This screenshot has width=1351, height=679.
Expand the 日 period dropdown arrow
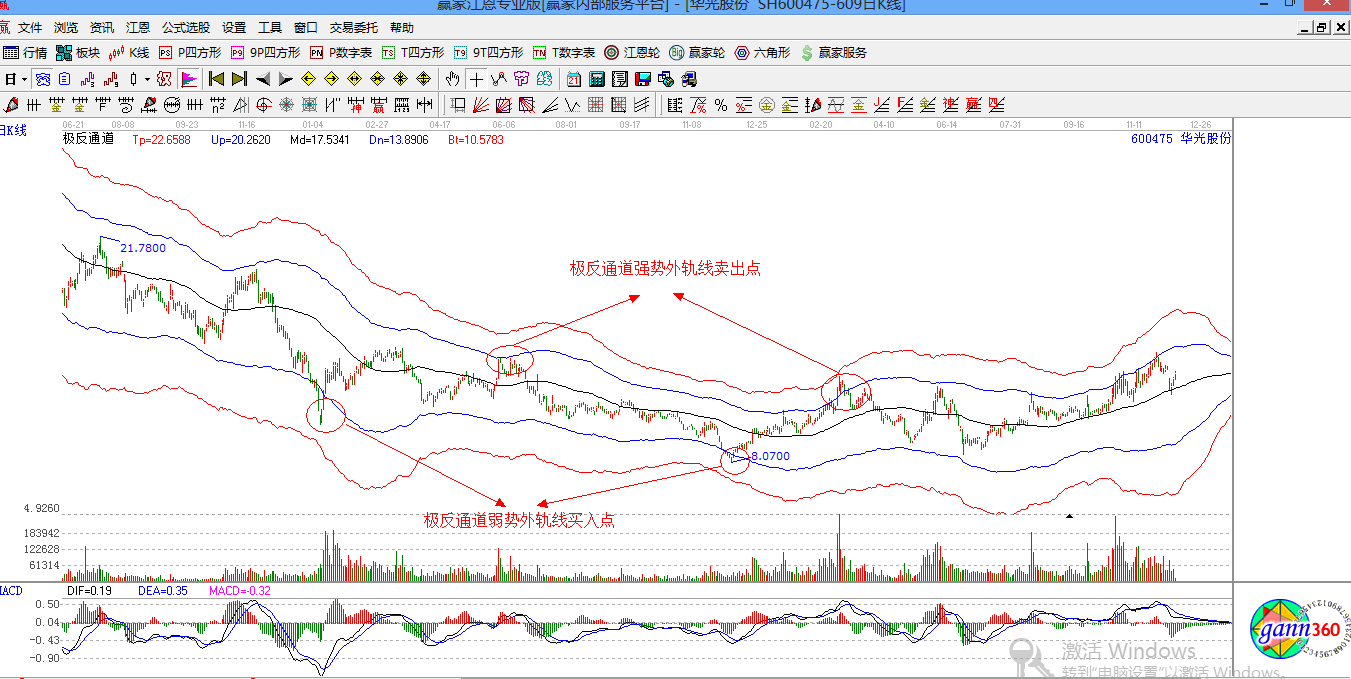coord(24,79)
